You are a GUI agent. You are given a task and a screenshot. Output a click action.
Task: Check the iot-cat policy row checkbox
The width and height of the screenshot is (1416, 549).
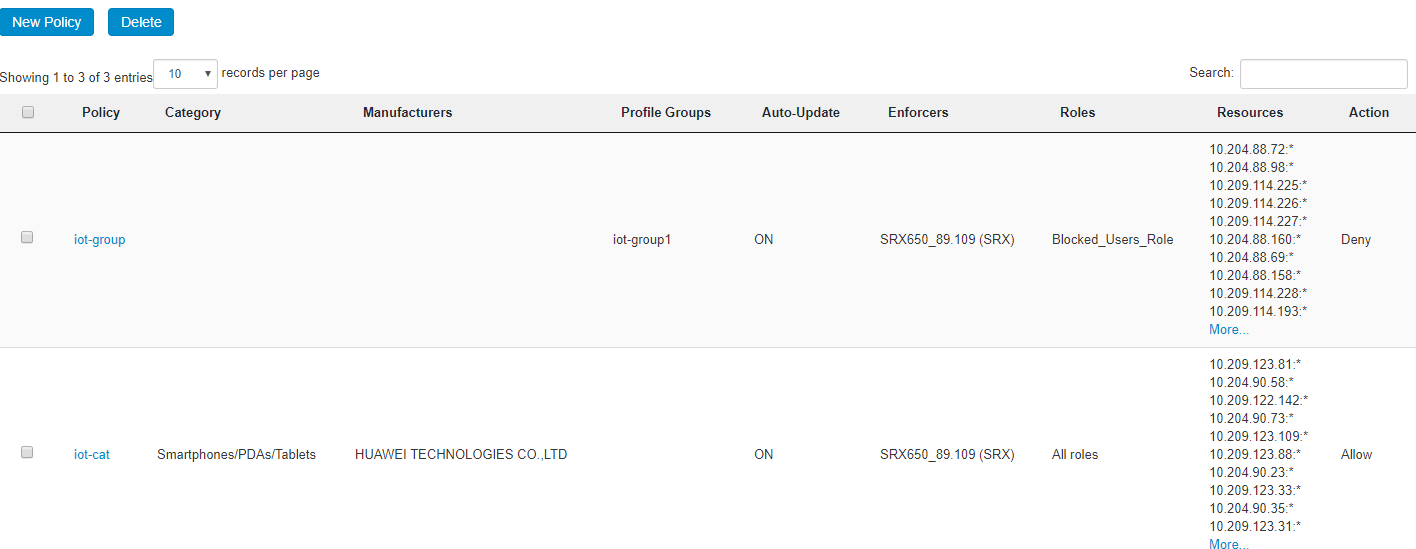pos(28,453)
